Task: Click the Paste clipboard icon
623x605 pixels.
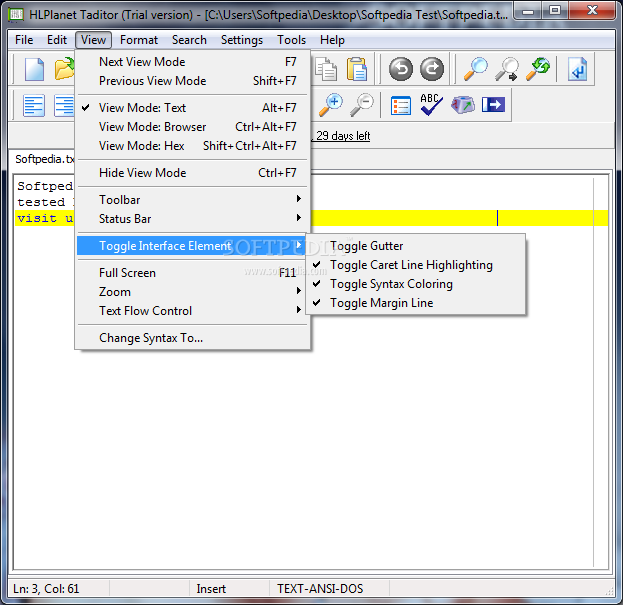Action: (x=356, y=70)
